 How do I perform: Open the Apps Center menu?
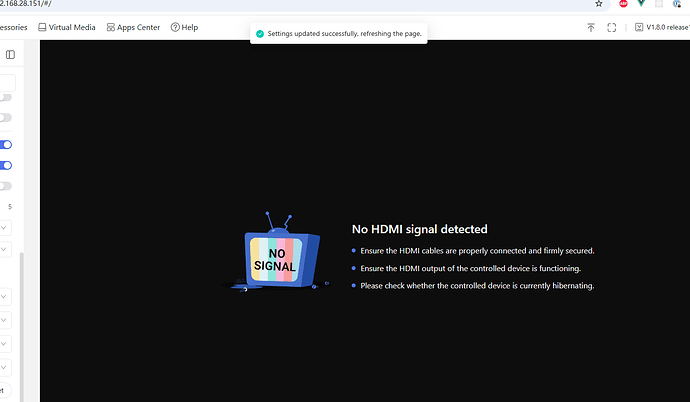coord(132,27)
